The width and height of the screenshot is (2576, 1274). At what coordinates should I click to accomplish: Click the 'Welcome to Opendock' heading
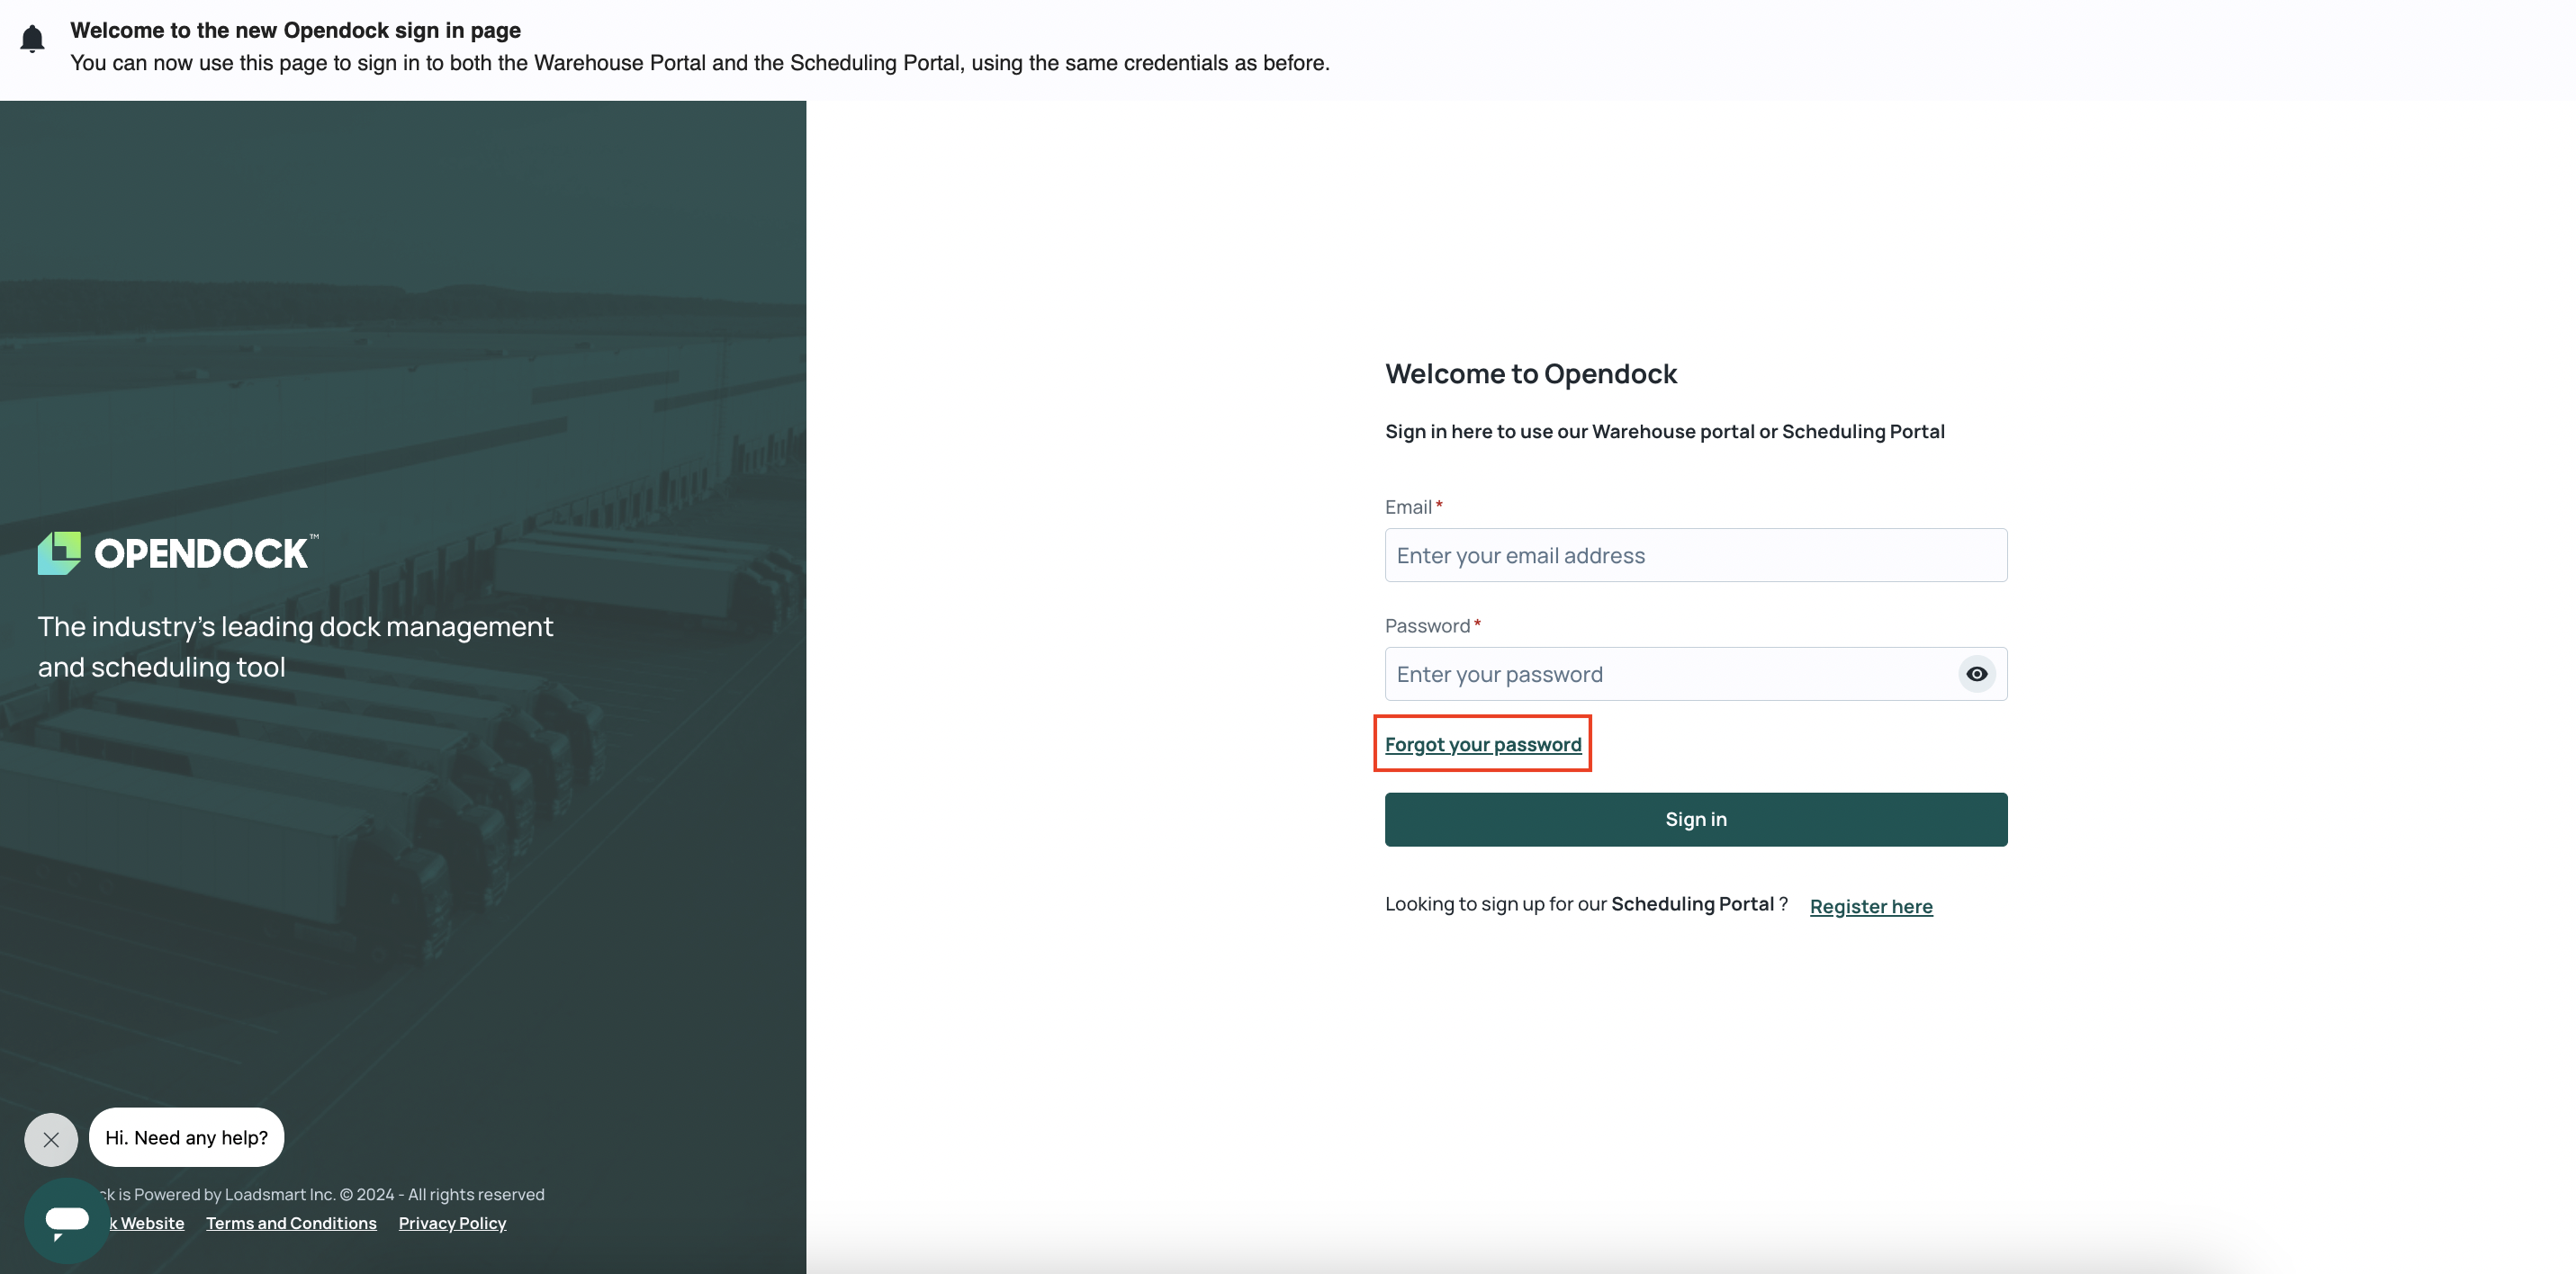tap(1530, 373)
